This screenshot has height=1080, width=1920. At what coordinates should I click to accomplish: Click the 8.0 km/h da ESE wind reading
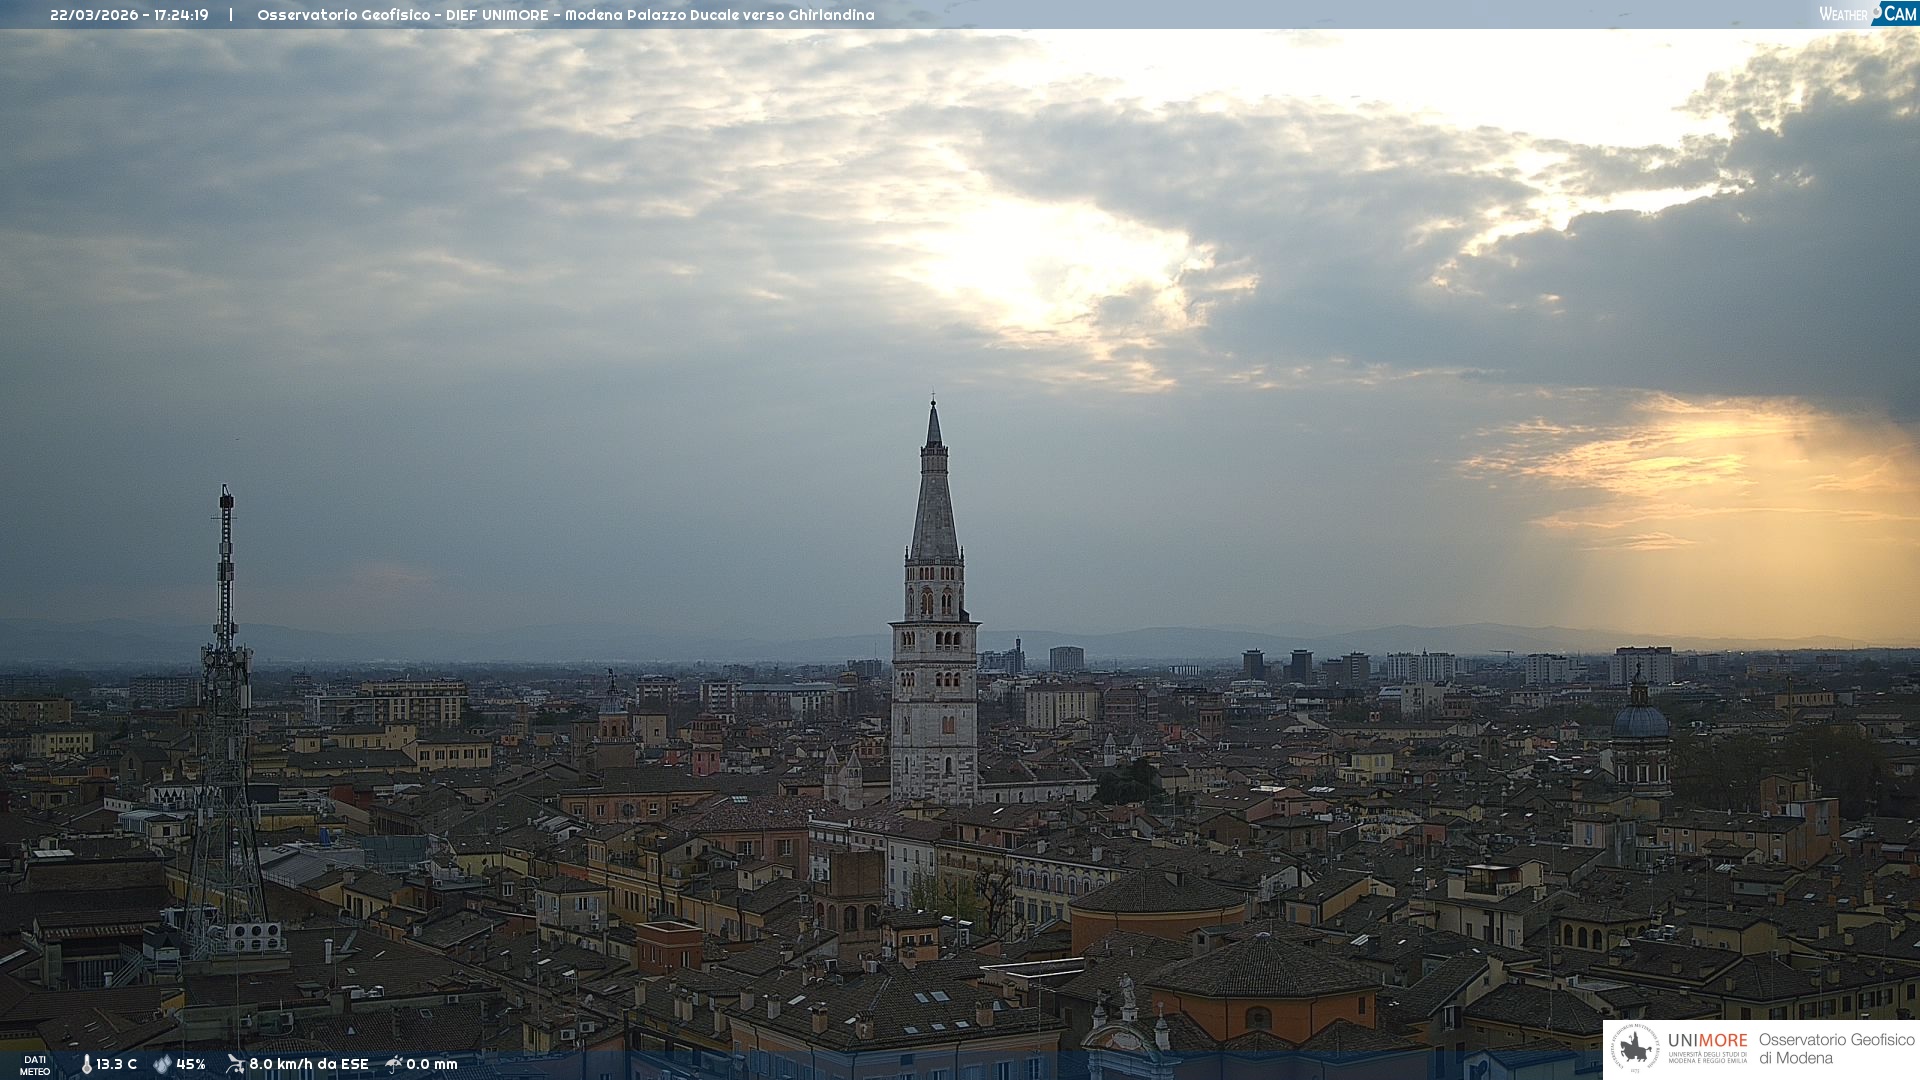point(308,1064)
